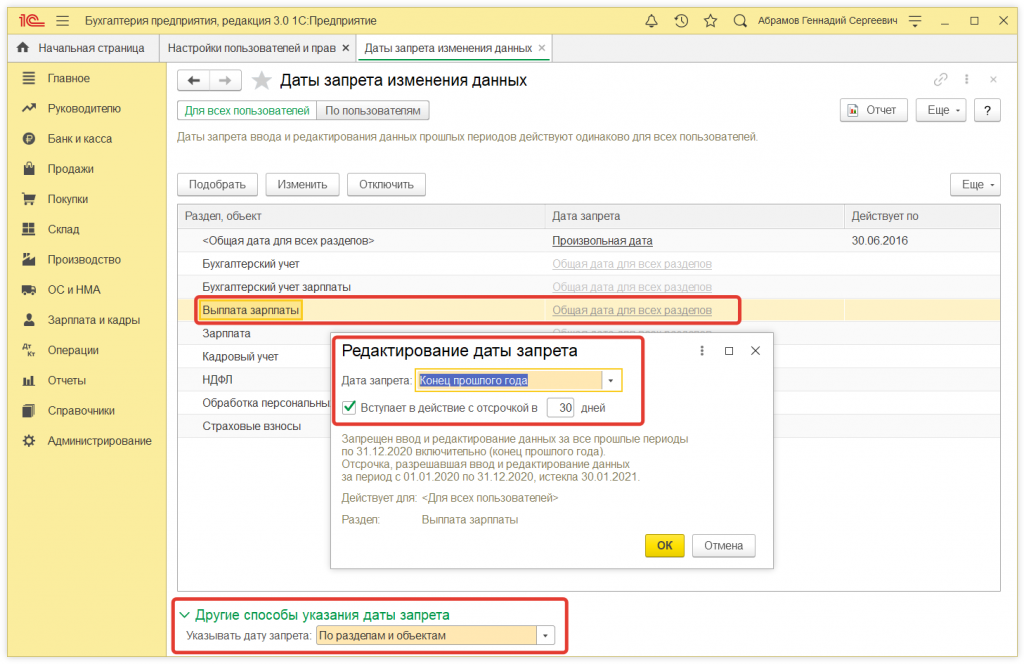
Task: Click the back navigation arrow
Action: pyautogui.click(x=194, y=81)
